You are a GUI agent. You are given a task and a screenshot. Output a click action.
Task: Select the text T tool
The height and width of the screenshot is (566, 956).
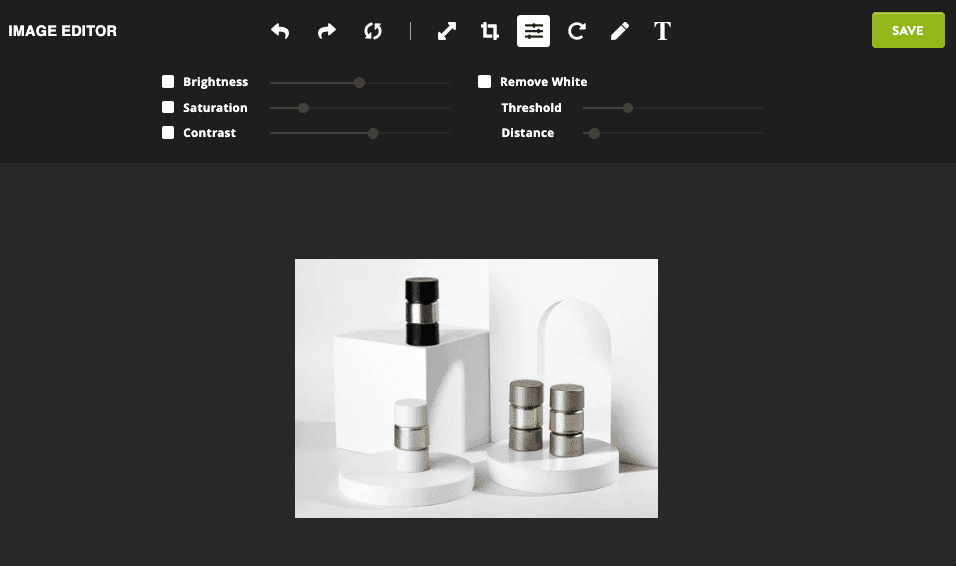pyautogui.click(x=663, y=31)
